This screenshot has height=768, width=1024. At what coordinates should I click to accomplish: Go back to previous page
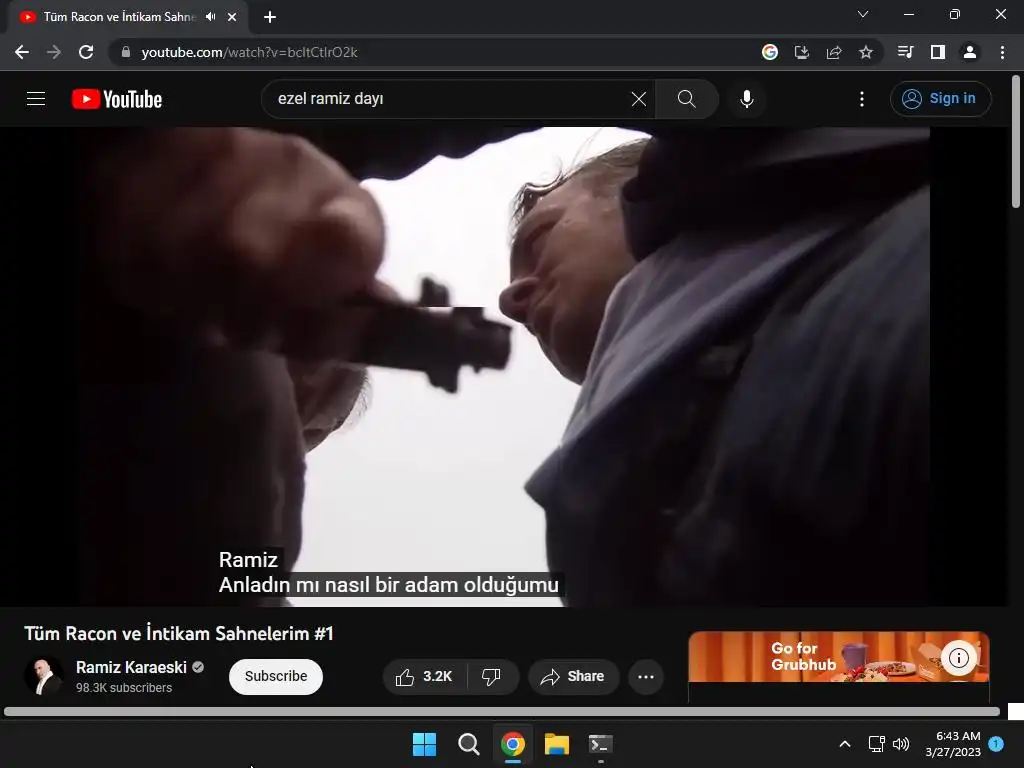click(x=22, y=52)
